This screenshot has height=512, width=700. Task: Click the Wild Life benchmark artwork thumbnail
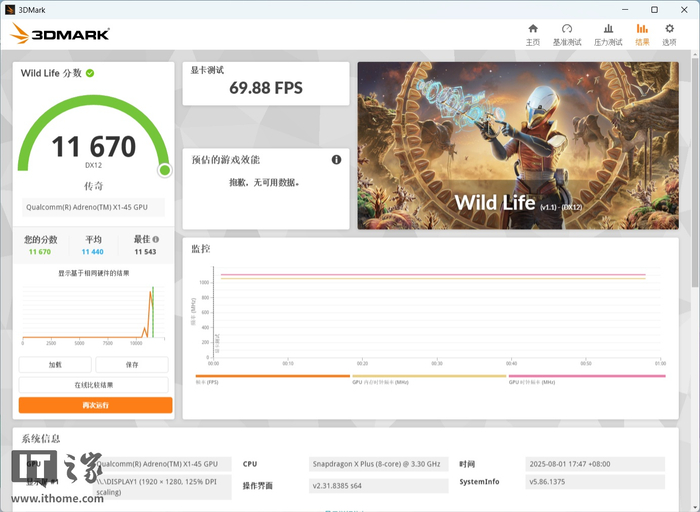(518, 146)
